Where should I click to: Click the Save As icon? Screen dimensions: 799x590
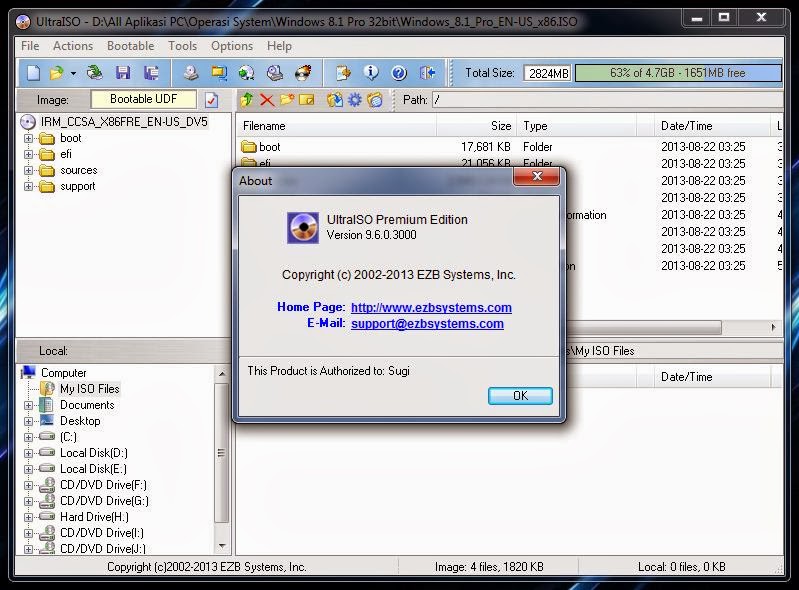click(151, 73)
